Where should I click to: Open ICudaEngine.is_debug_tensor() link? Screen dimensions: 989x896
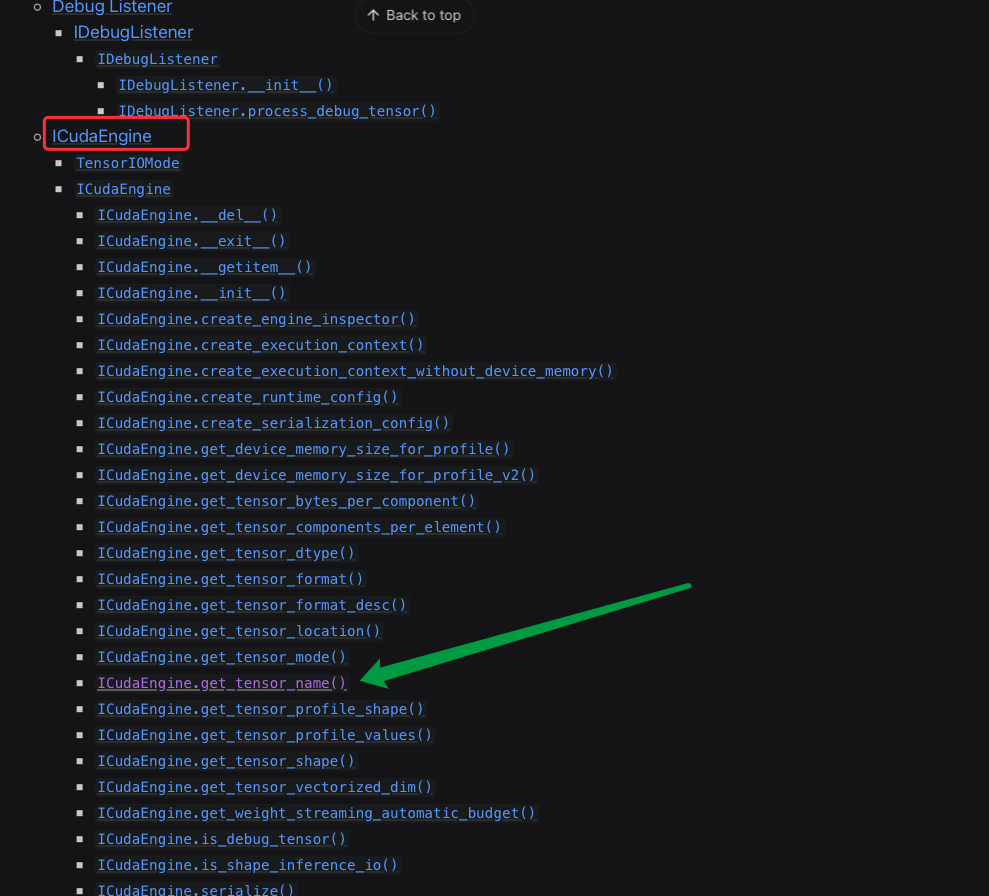click(x=221, y=838)
